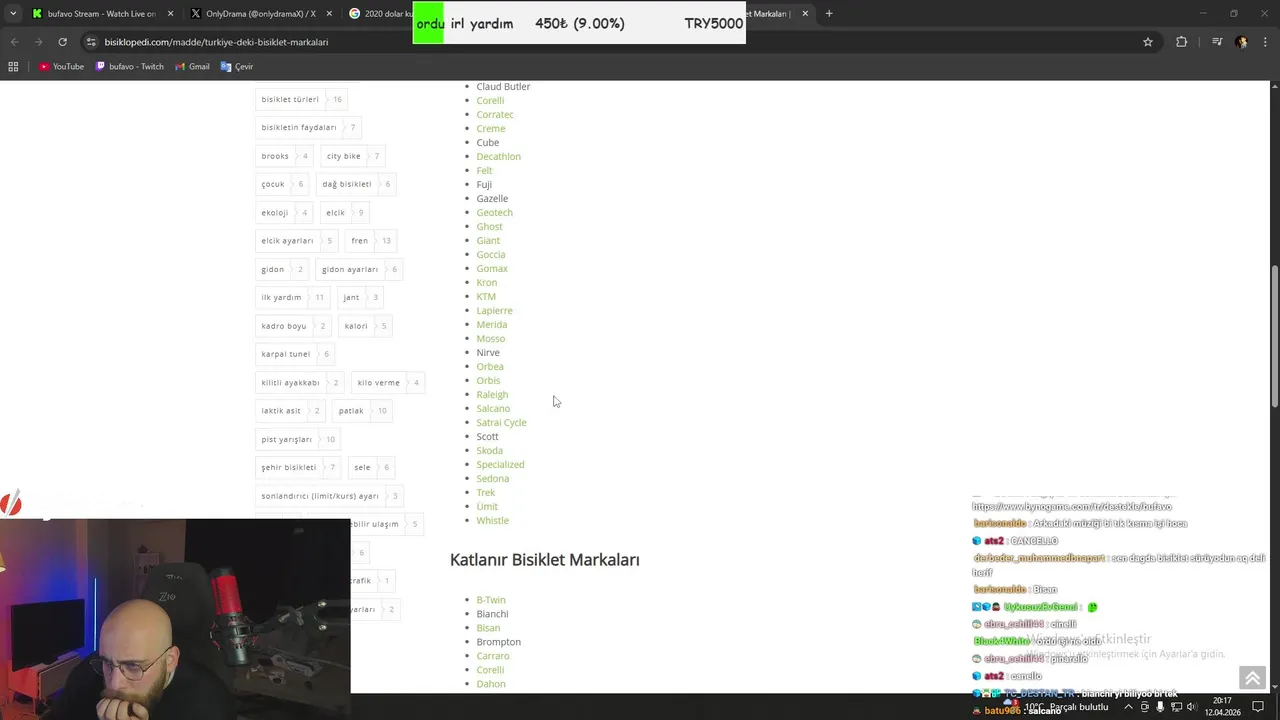
Task: Open the Whistle brand link
Action: coord(492,520)
